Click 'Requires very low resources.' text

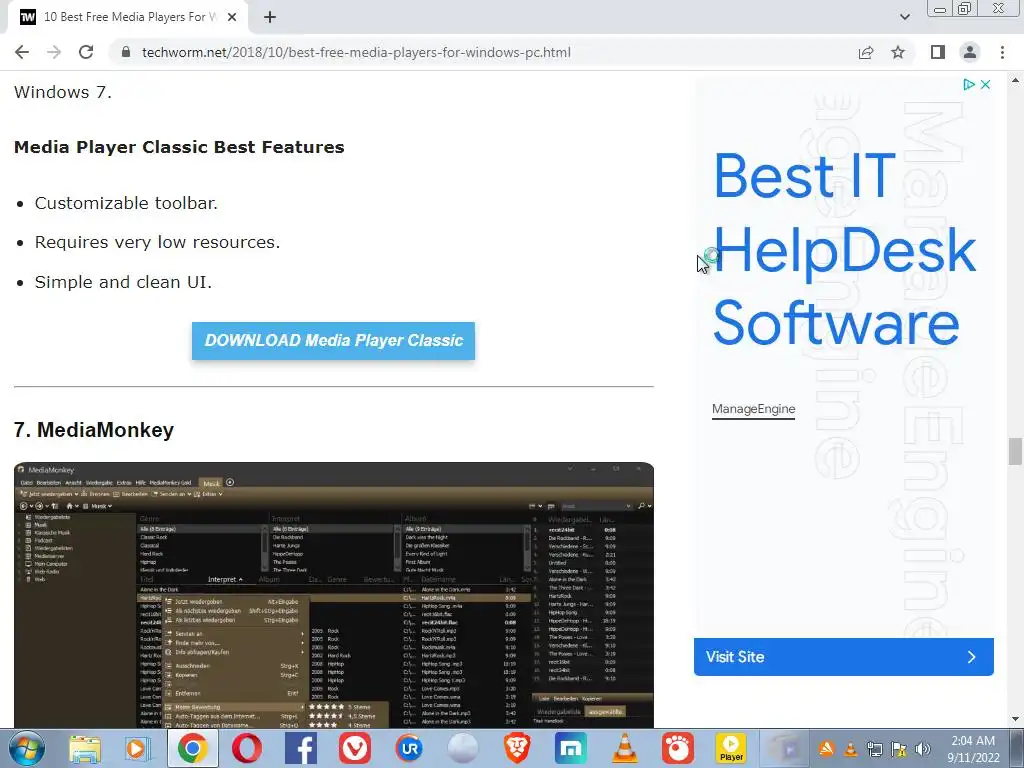(x=157, y=242)
